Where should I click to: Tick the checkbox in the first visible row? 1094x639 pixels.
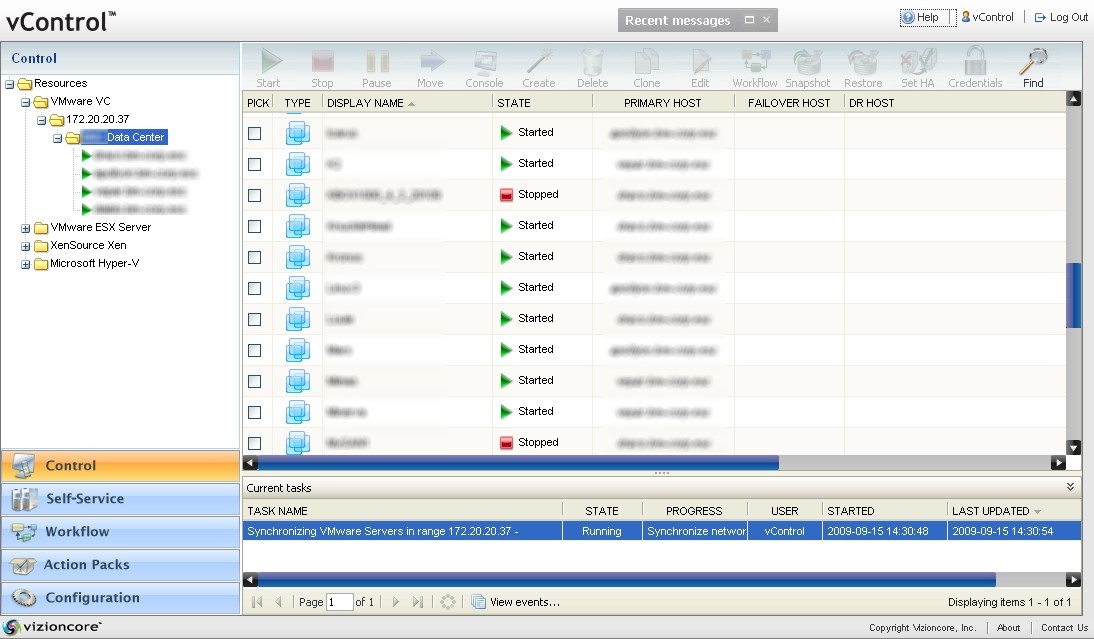(255, 133)
